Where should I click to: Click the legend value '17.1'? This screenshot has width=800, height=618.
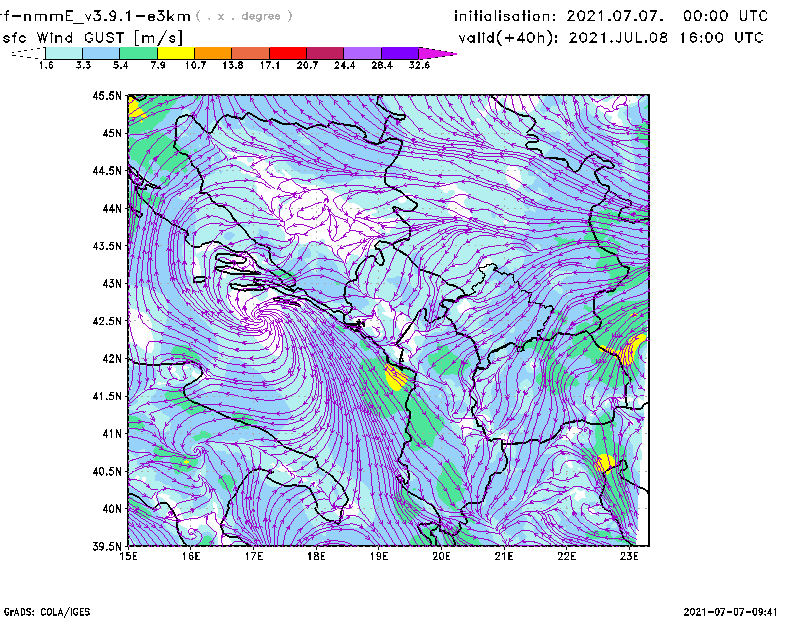click(x=270, y=65)
